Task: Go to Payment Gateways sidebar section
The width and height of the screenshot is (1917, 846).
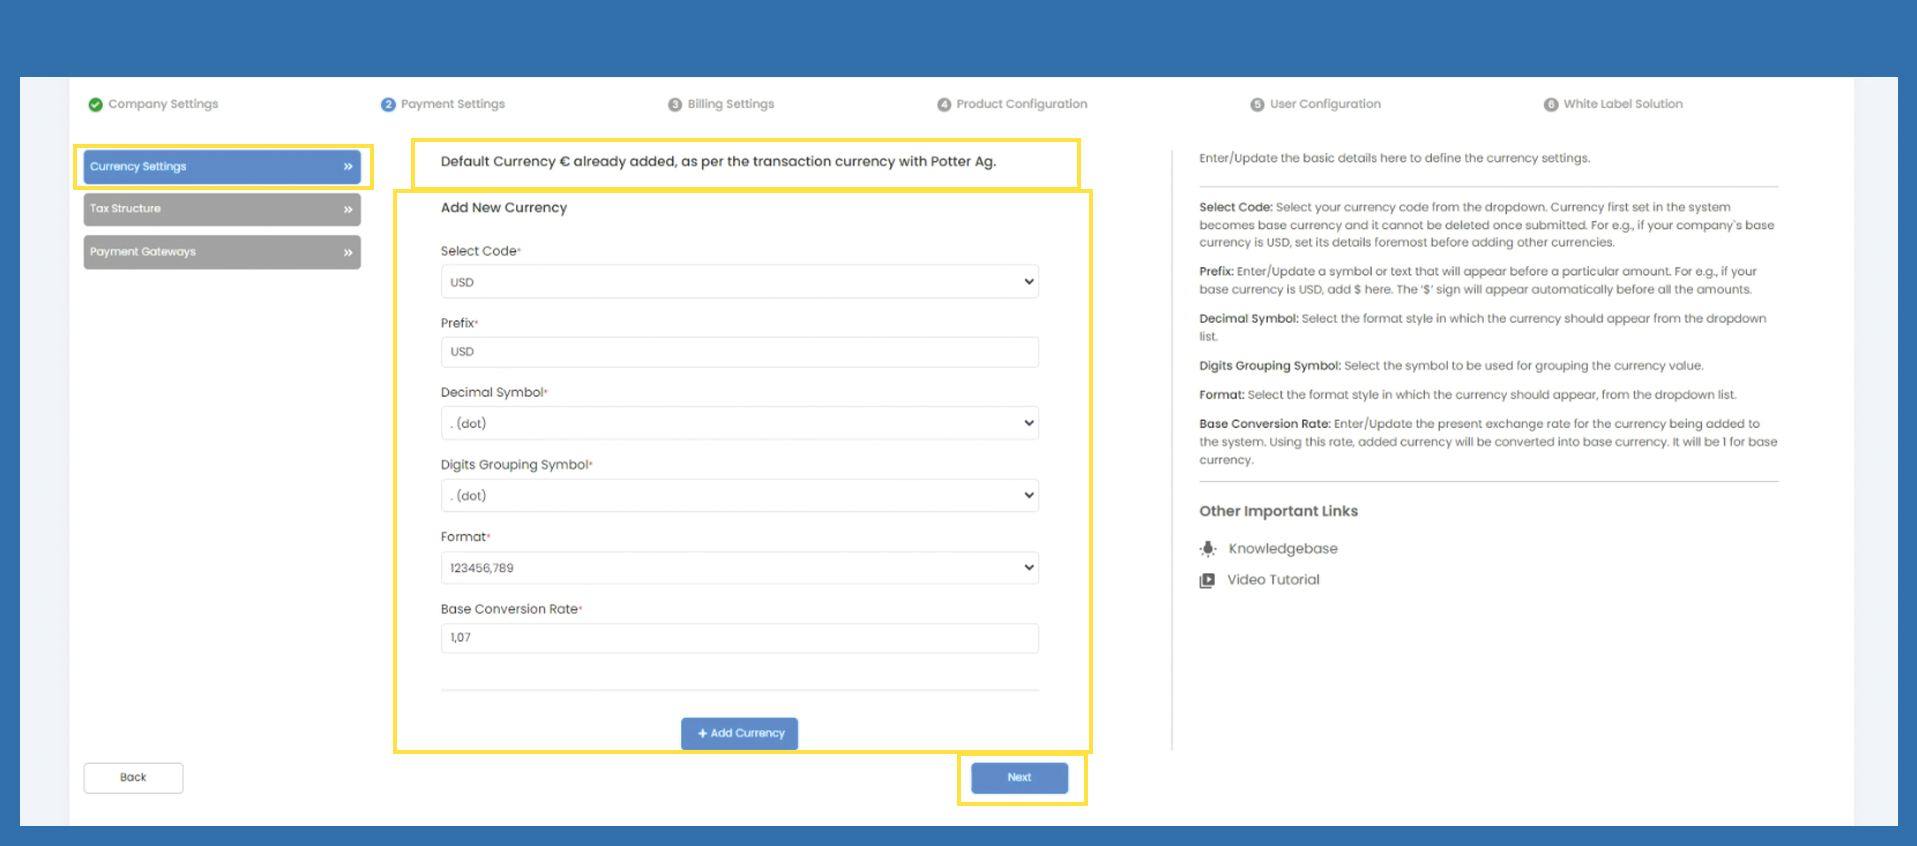Action: [x=221, y=252]
